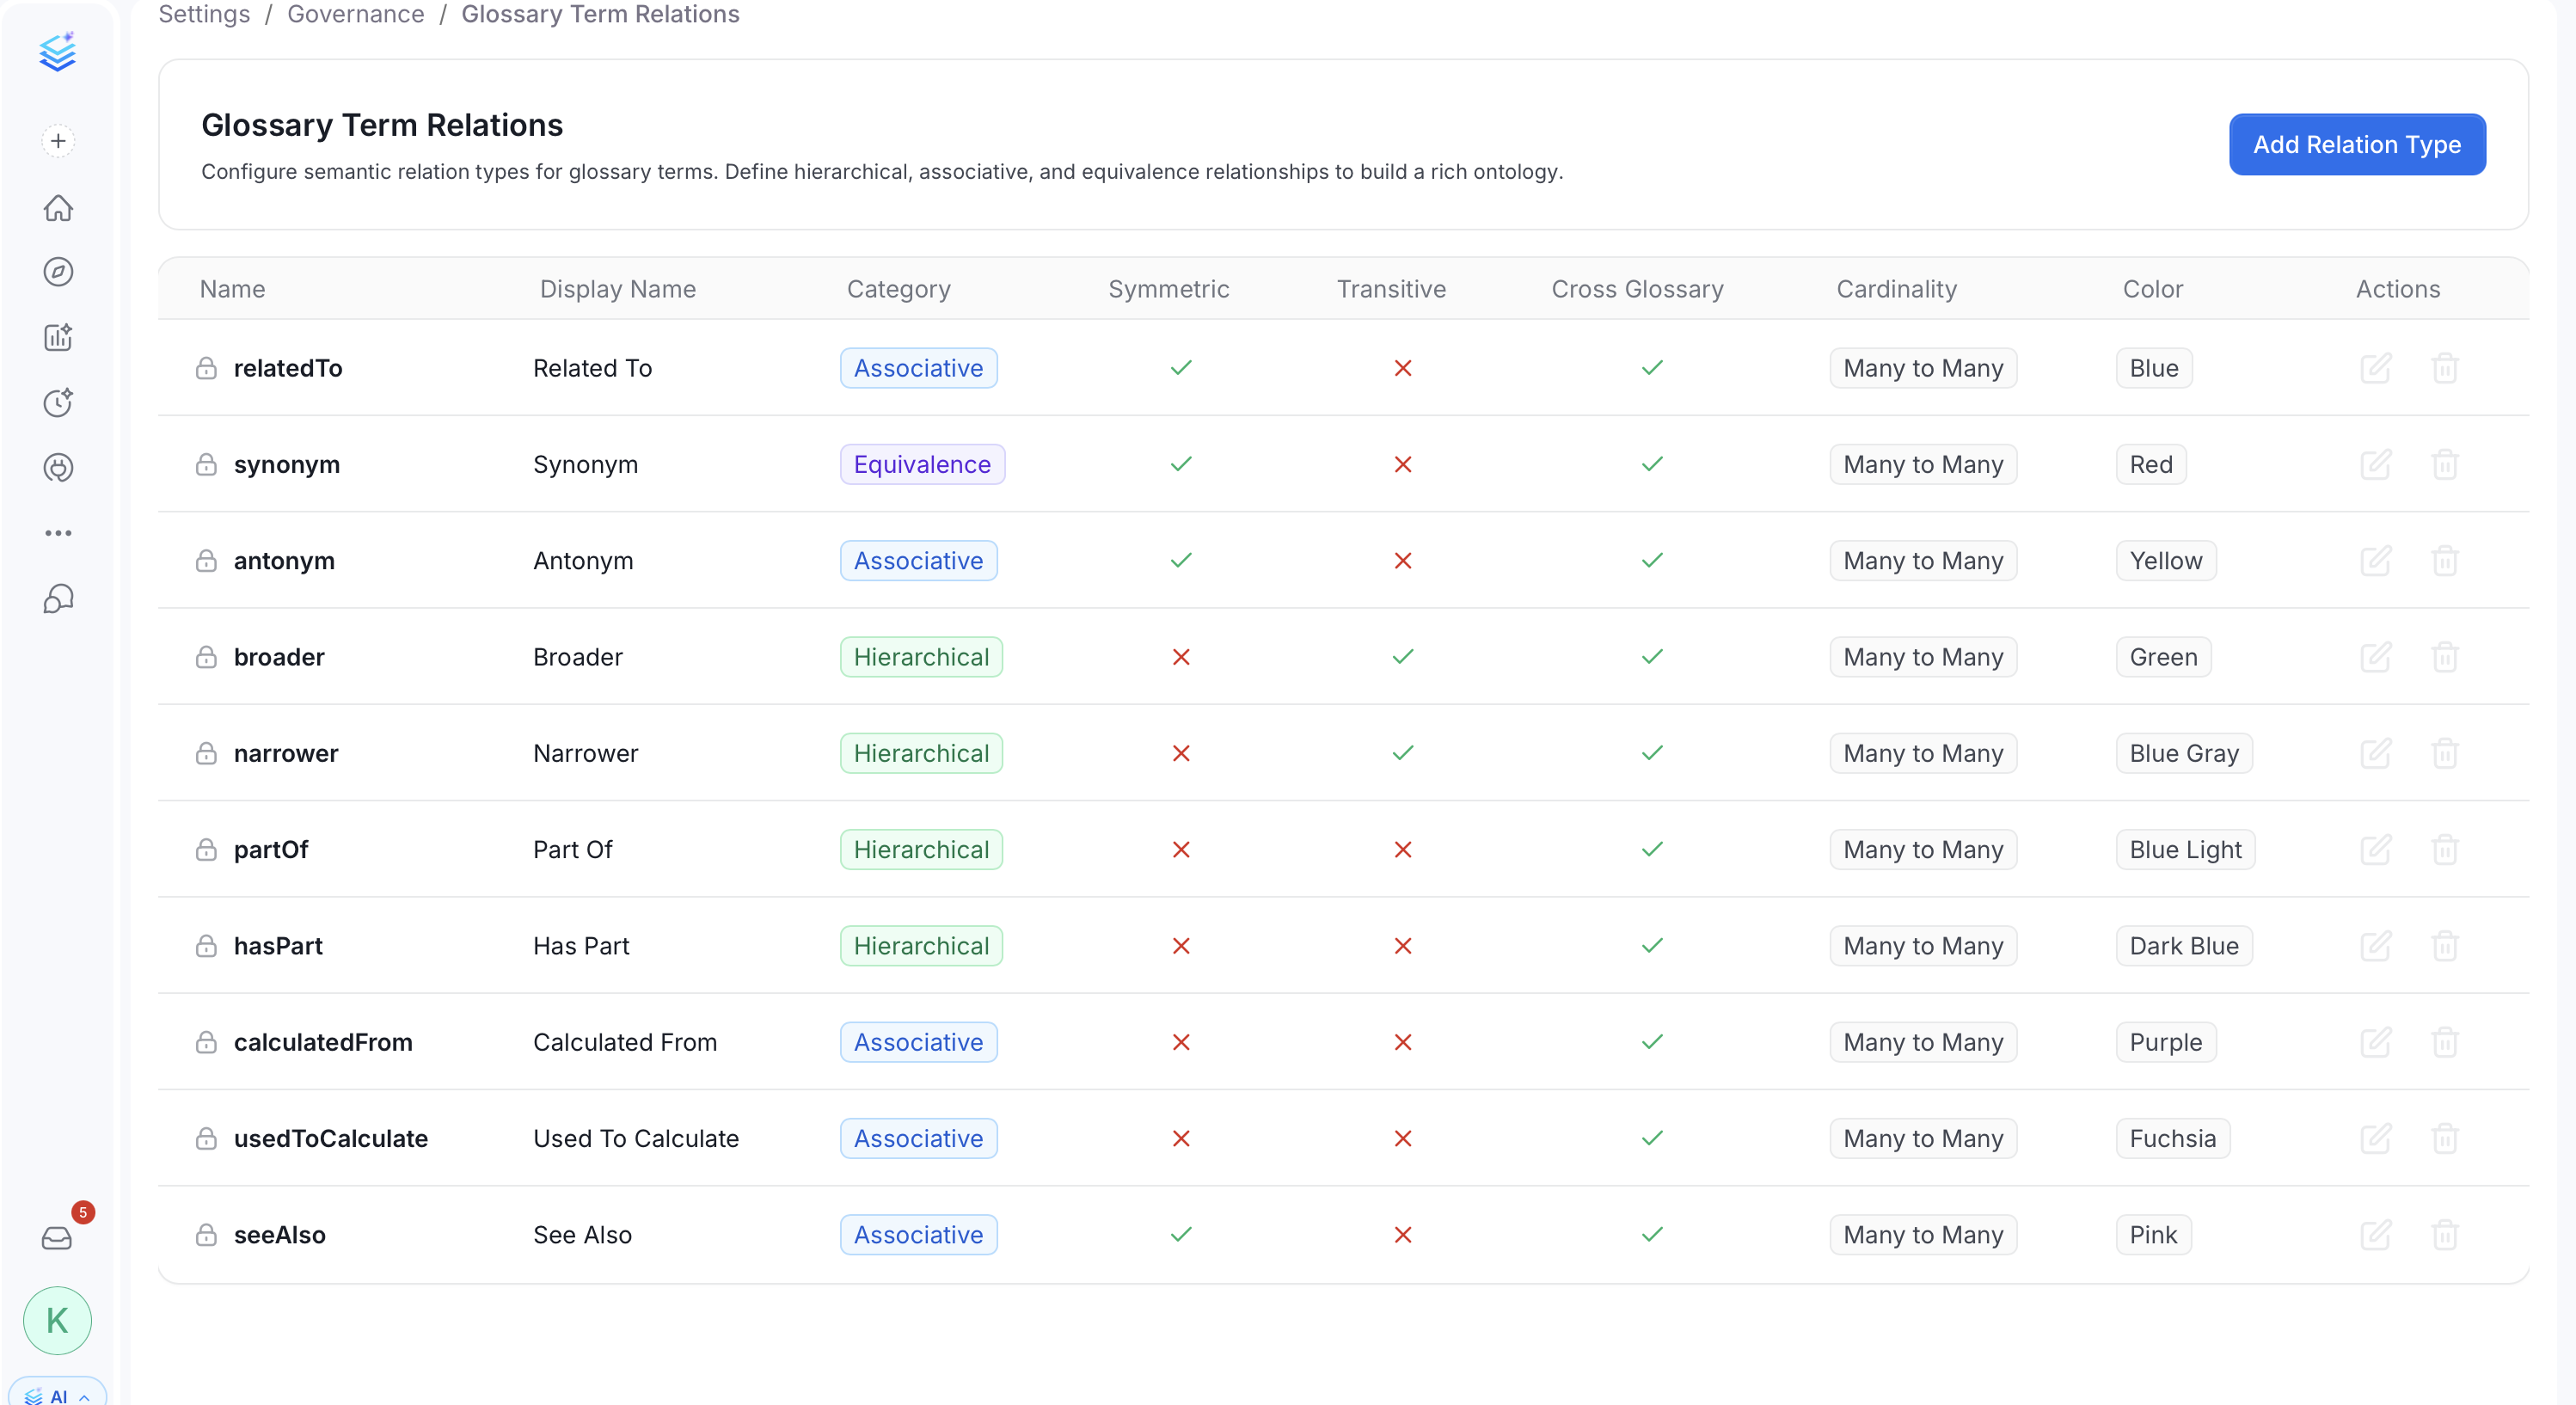Screen dimensions: 2576x1405
Task: Click the Category column header
Action: pyautogui.click(x=898, y=289)
